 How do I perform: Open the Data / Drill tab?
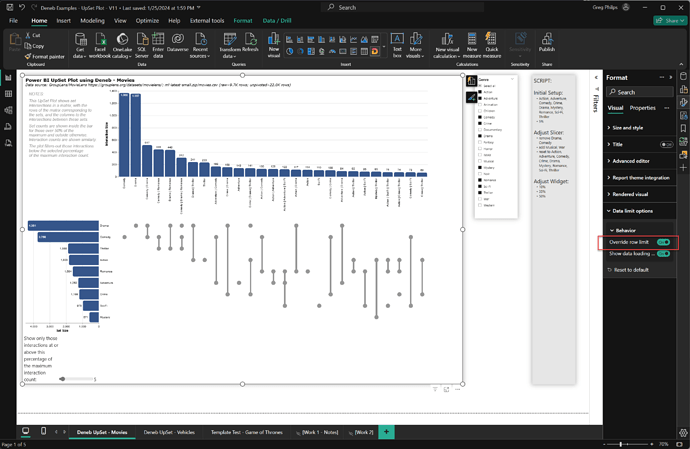277,21
